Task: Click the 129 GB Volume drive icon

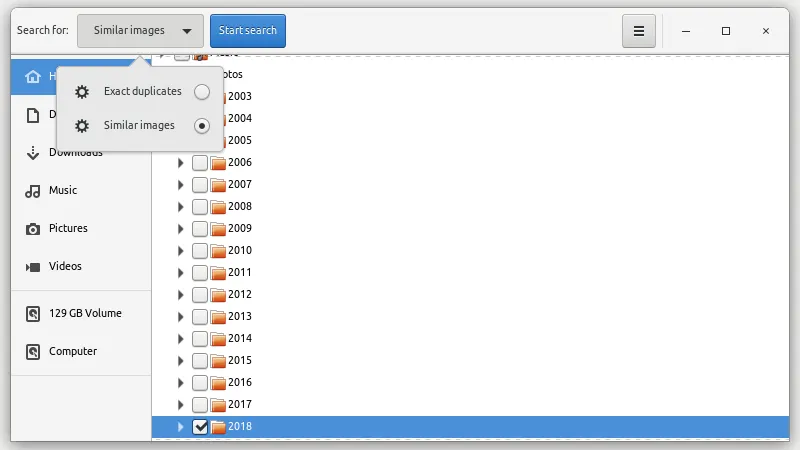Action: 33,314
